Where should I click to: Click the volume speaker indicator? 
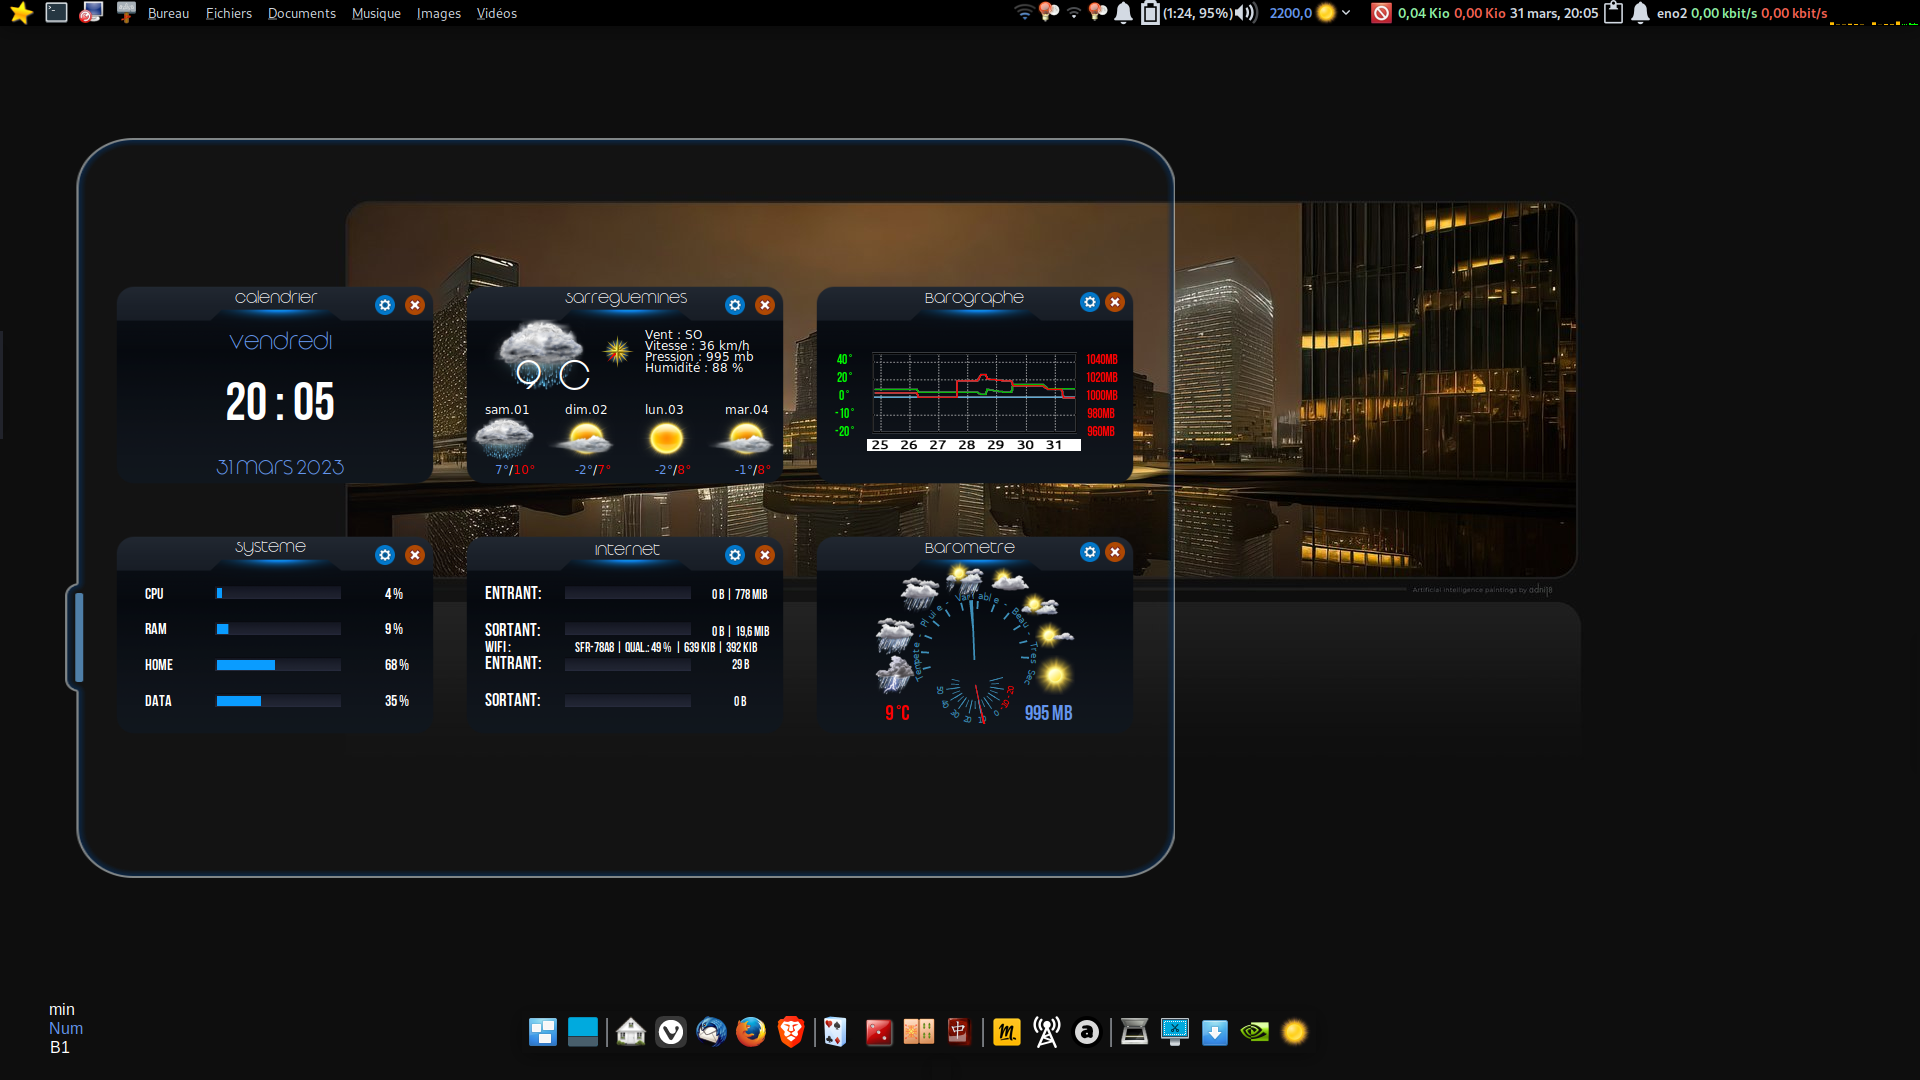click(1244, 13)
